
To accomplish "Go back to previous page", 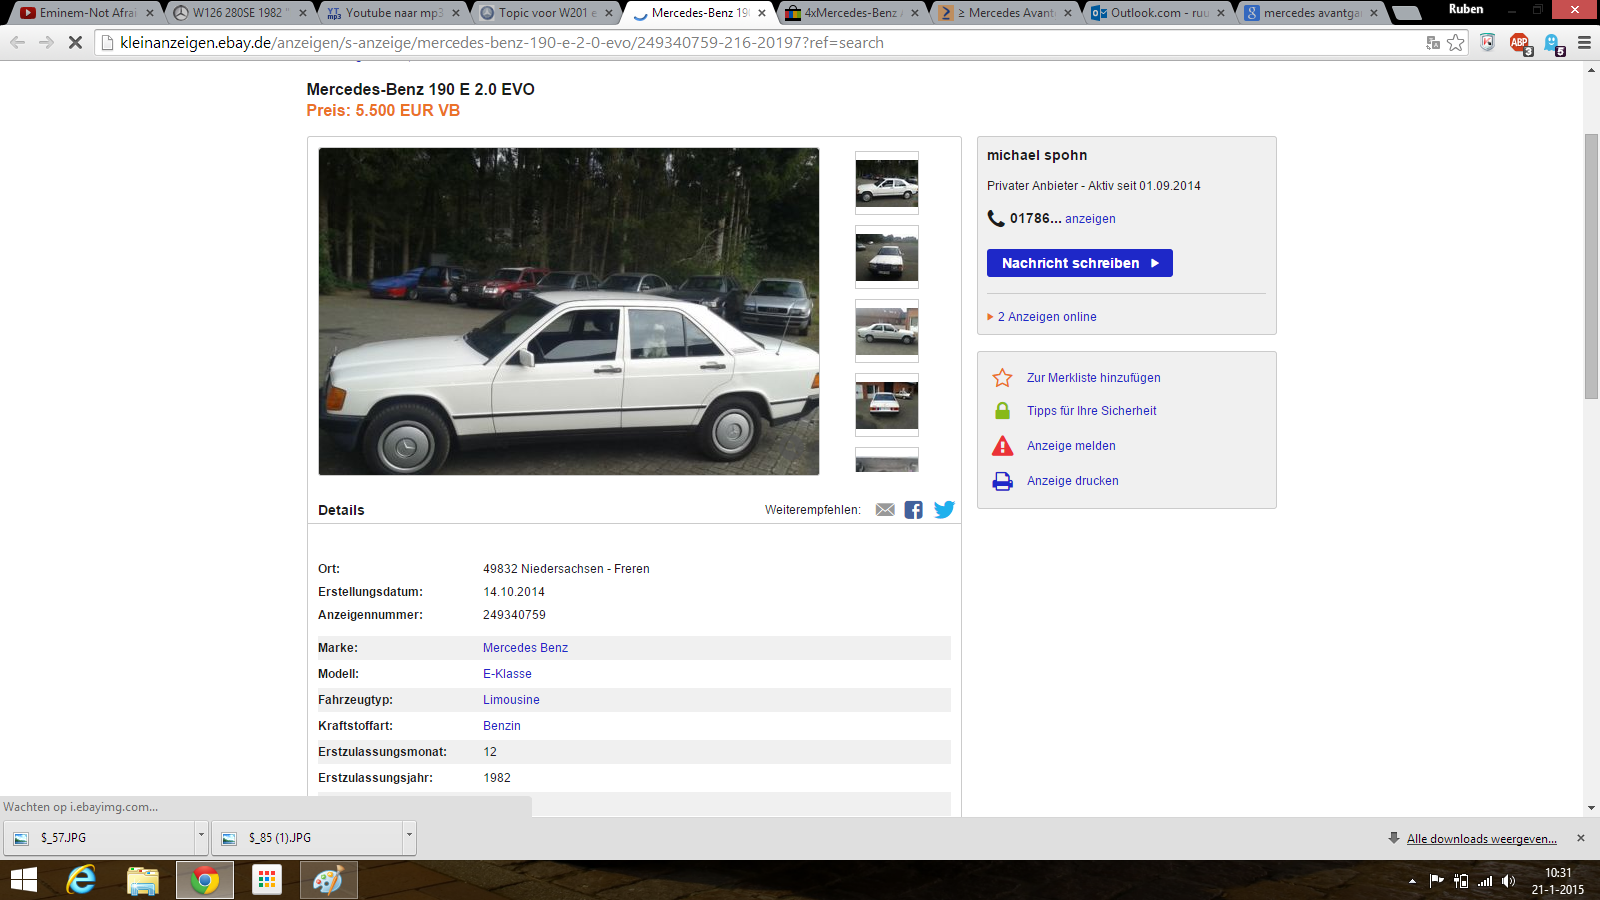I will click(x=17, y=43).
